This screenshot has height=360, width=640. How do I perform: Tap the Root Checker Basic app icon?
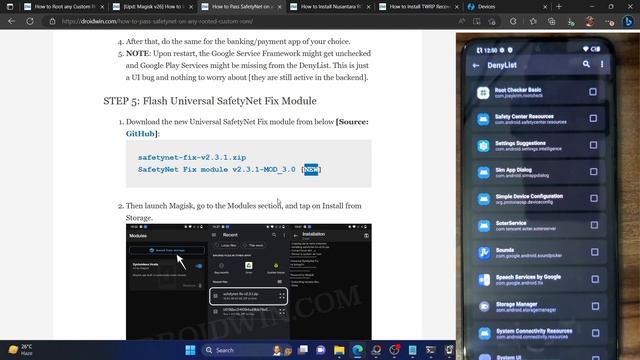point(483,93)
